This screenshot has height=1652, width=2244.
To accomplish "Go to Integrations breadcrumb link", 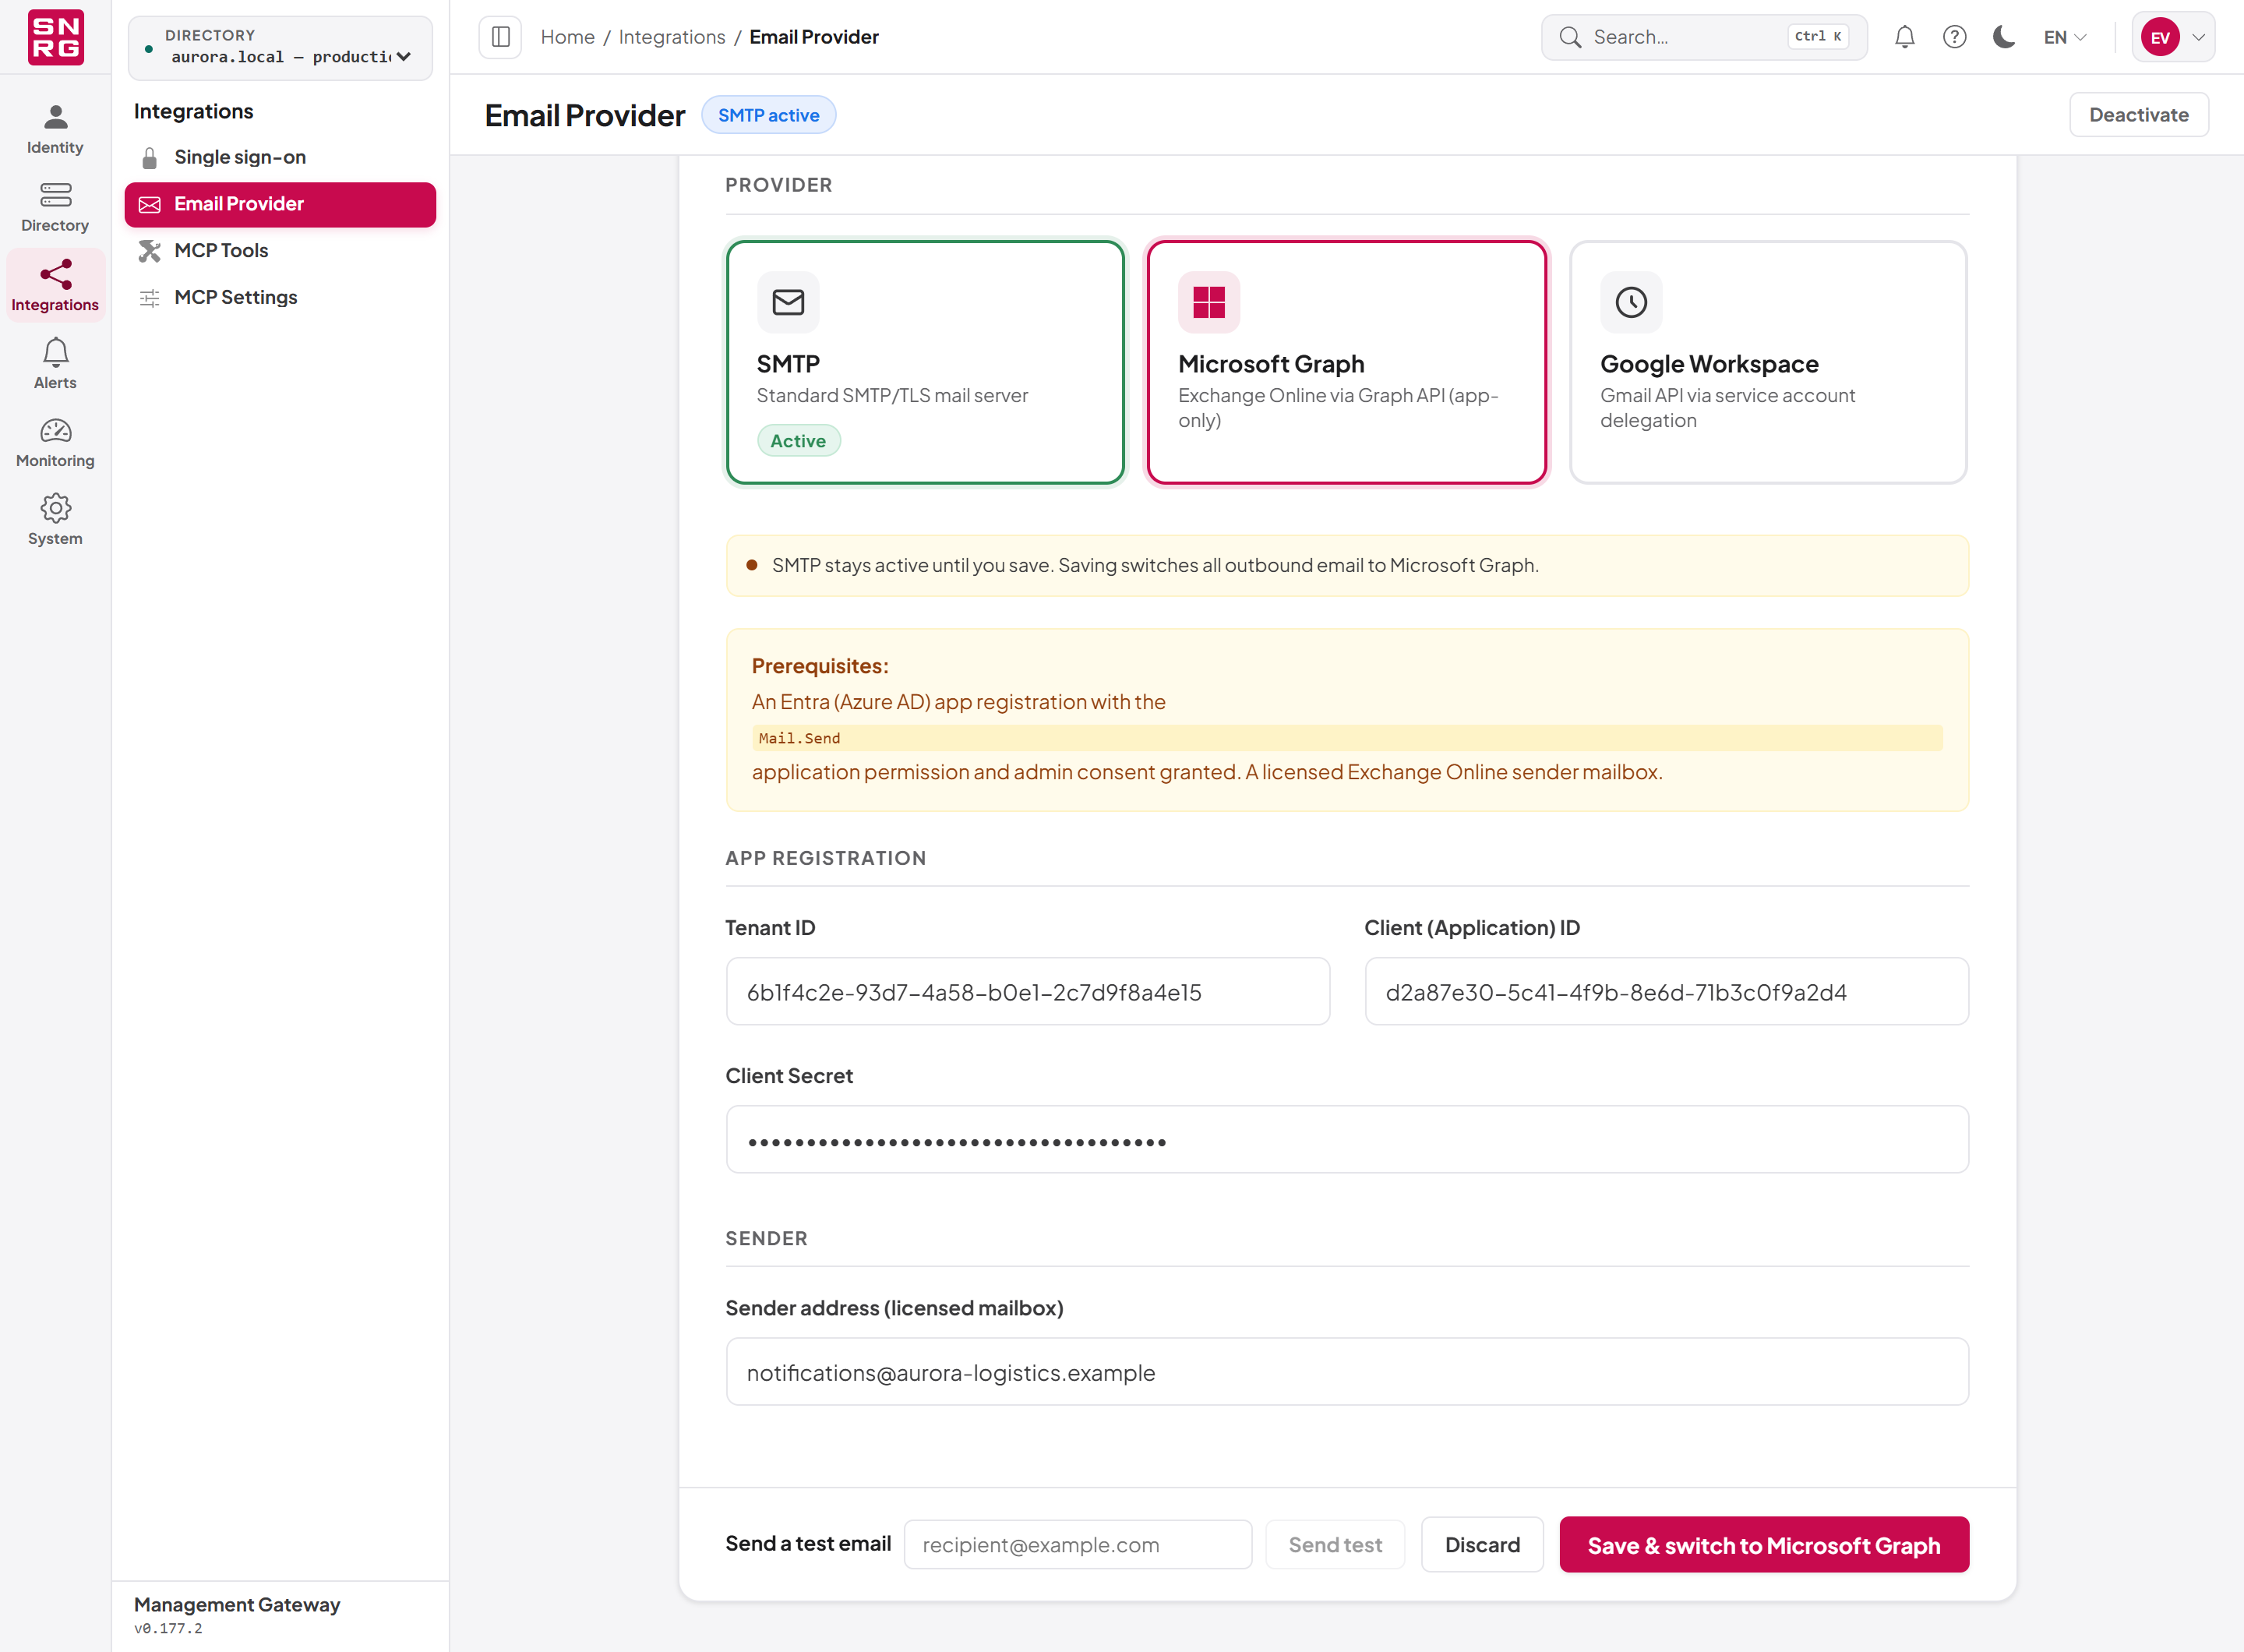I will point(672,37).
